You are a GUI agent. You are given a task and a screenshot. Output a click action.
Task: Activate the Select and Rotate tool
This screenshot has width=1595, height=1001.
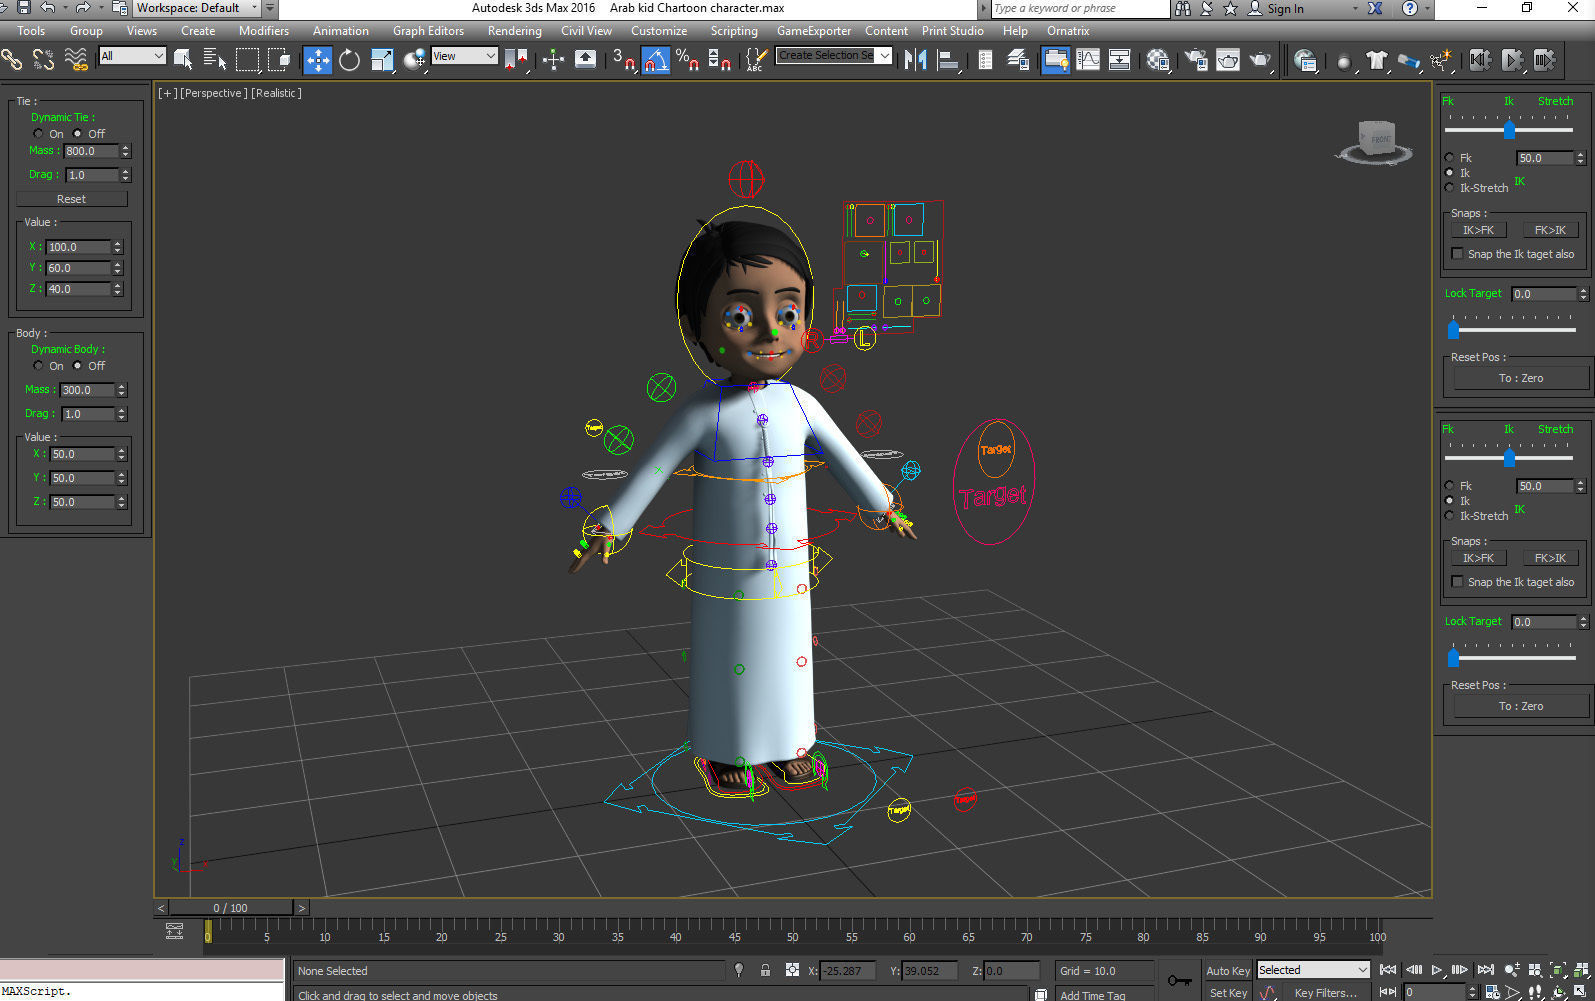pyautogui.click(x=349, y=60)
